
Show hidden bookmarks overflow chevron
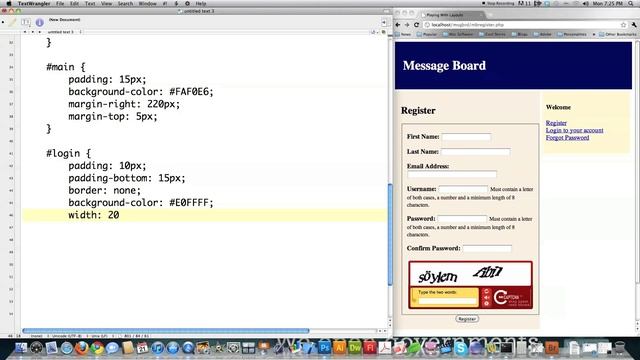(x=594, y=34)
